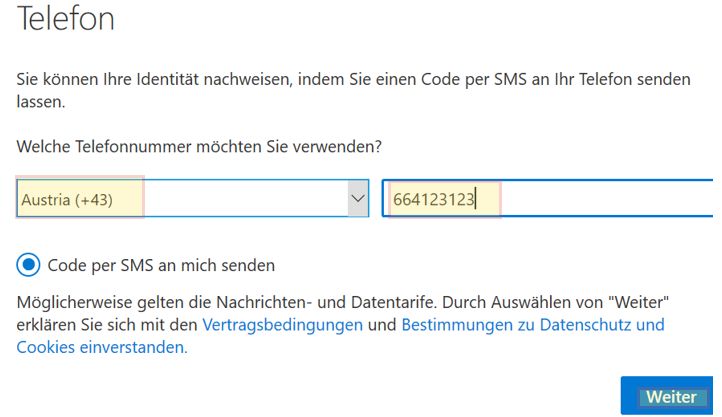Click the entered number 664123123

[x=433, y=200]
